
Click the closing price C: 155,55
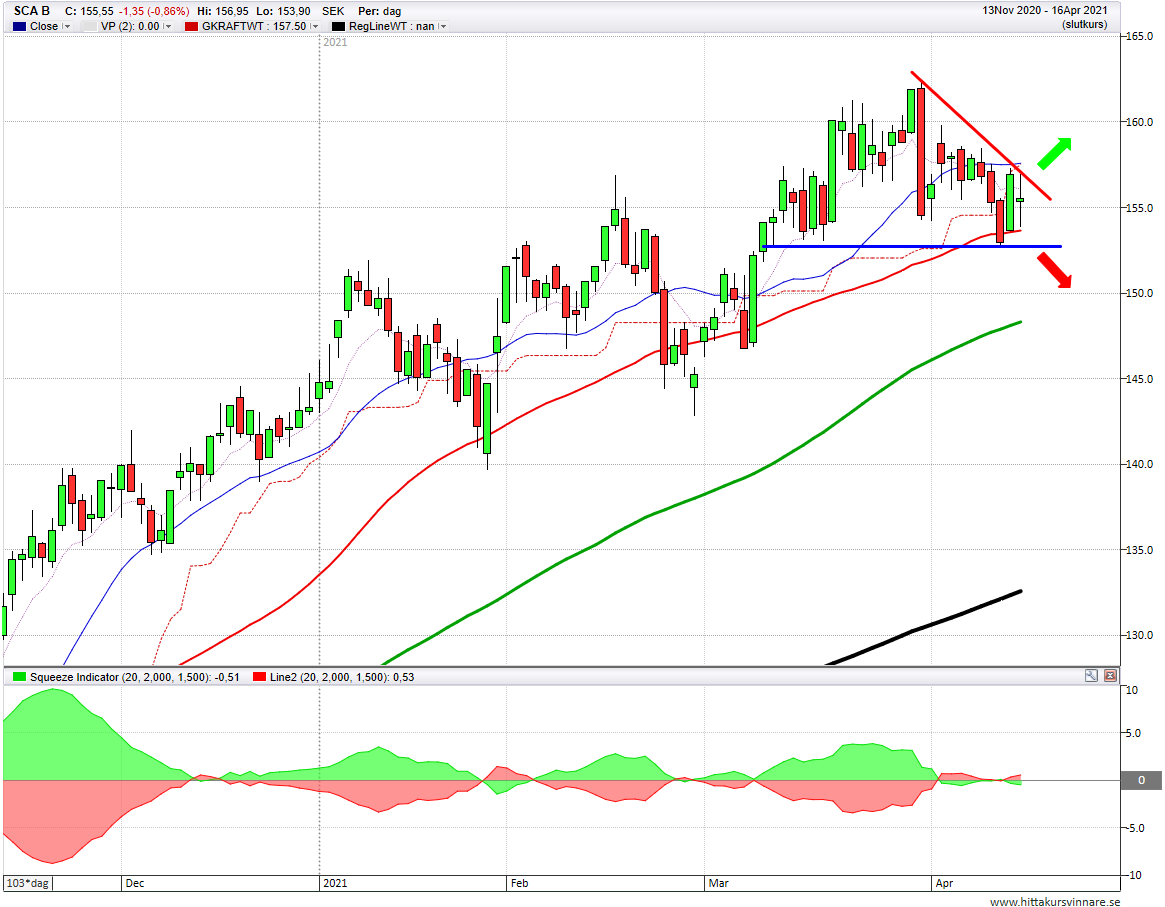(x=89, y=11)
